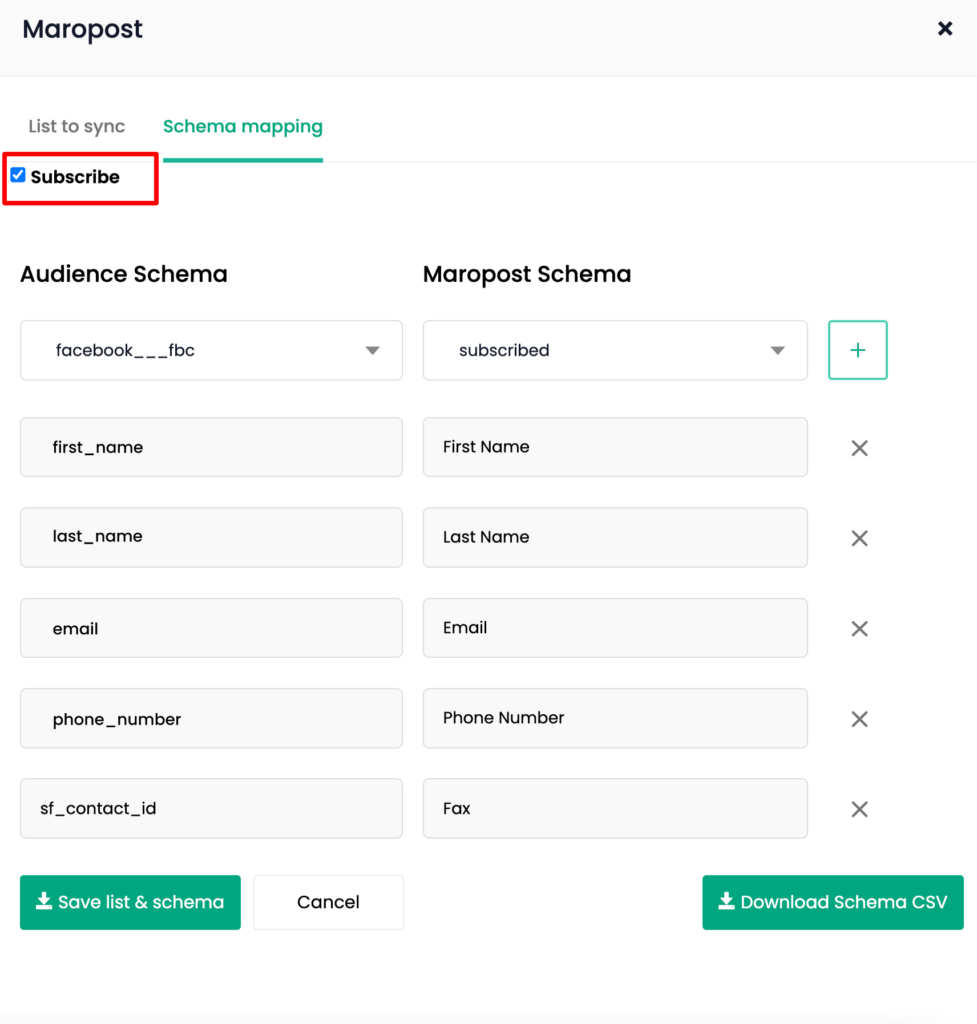Click the Fax Maropost field

tap(615, 808)
